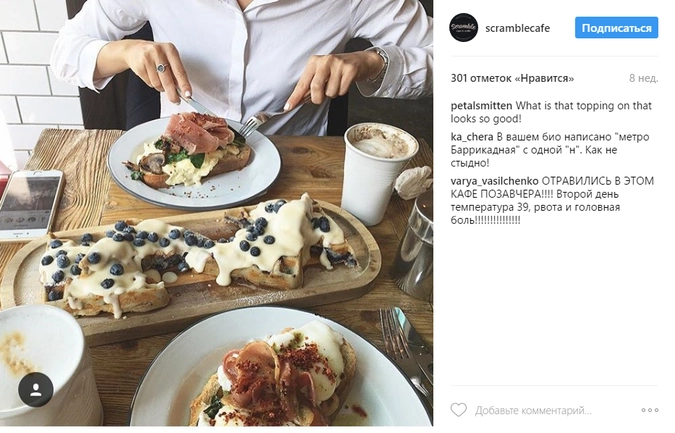The image size is (675, 433).
Task: Open the scramblecafe username link
Action: tap(517, 28)
